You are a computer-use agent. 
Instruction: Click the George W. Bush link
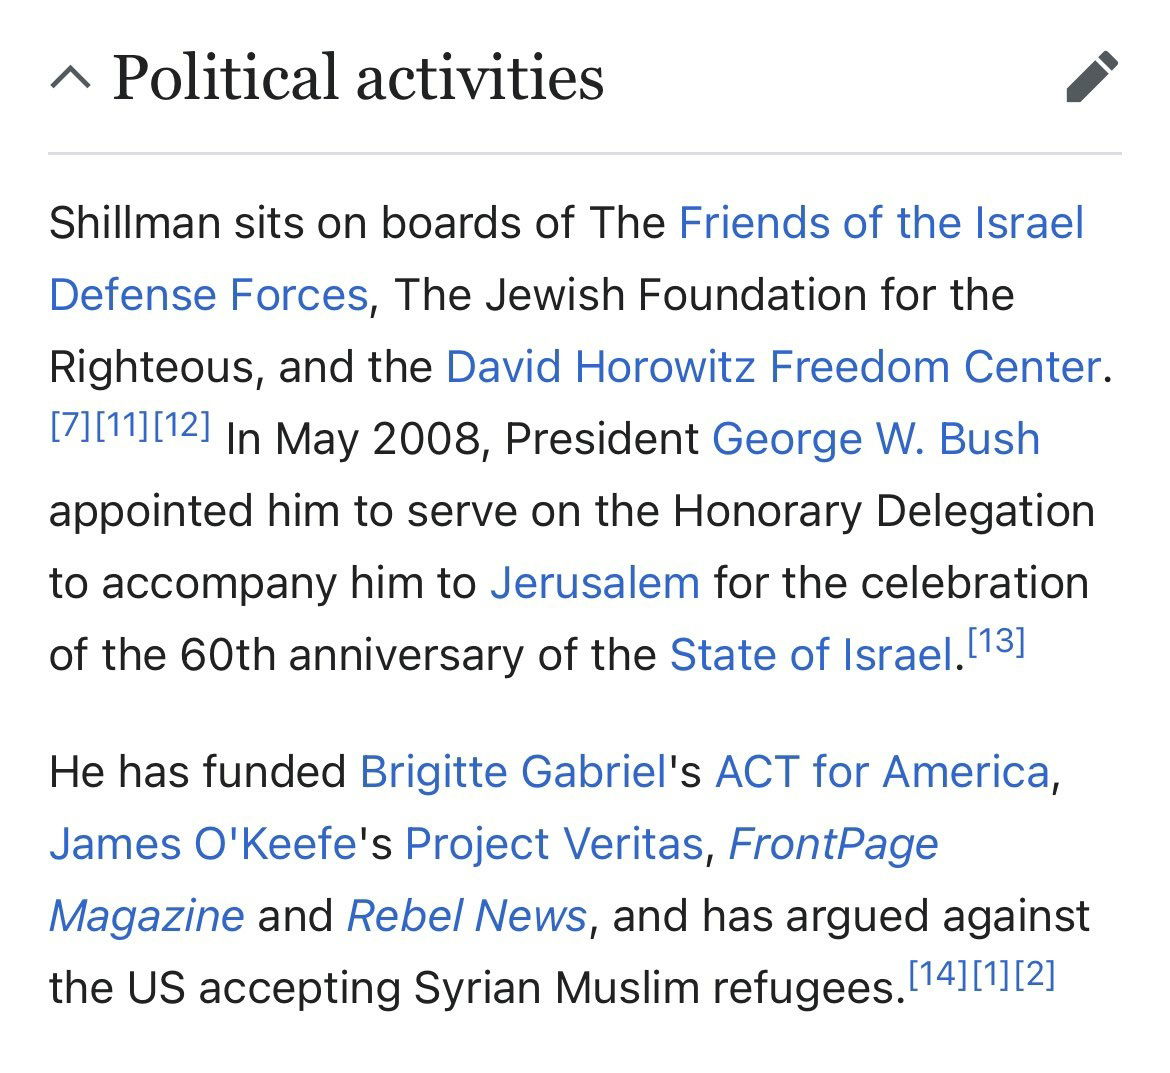pos(875,439)
